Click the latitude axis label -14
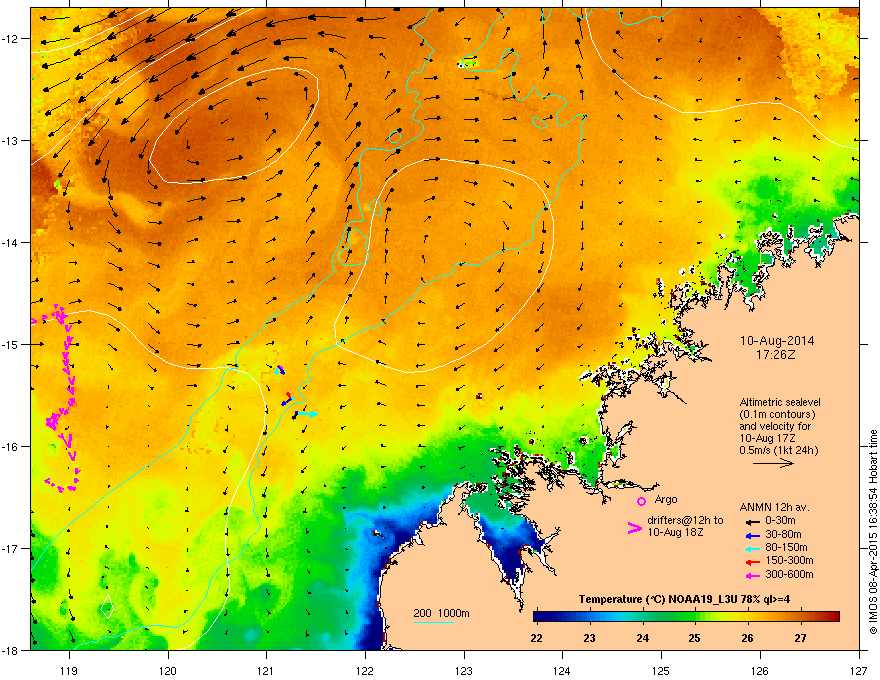The width and height of the screenshot is (880, 680). (x=11, y=243)
